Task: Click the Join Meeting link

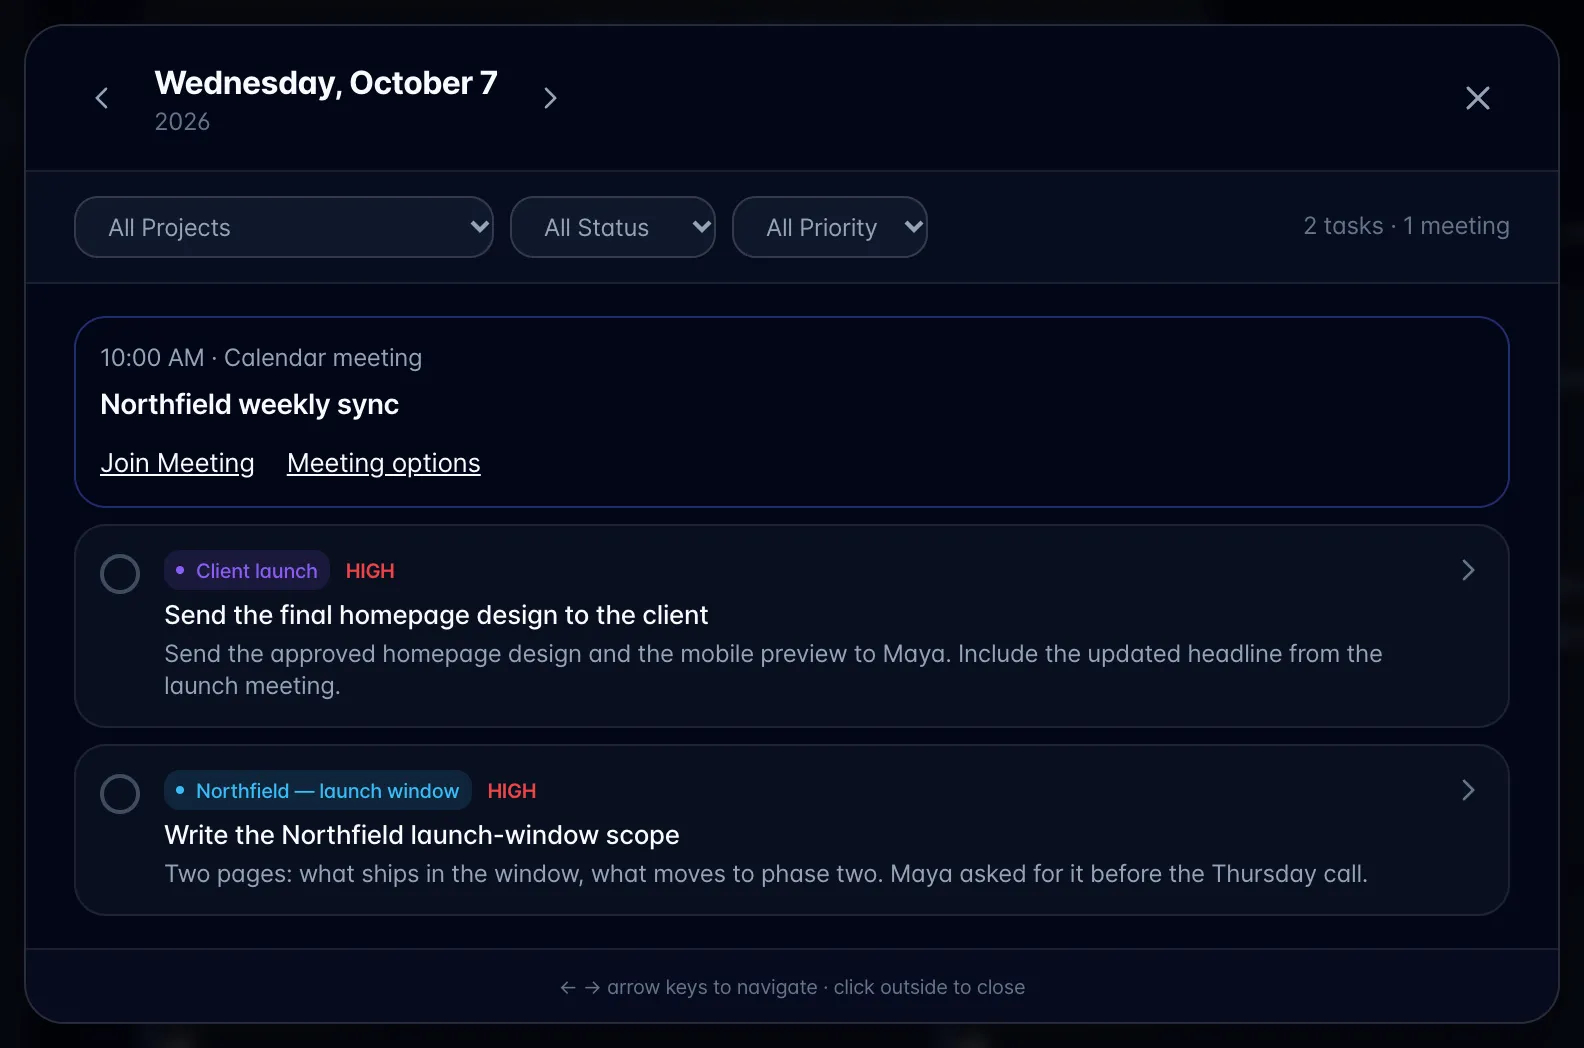Action: [177, 463]
